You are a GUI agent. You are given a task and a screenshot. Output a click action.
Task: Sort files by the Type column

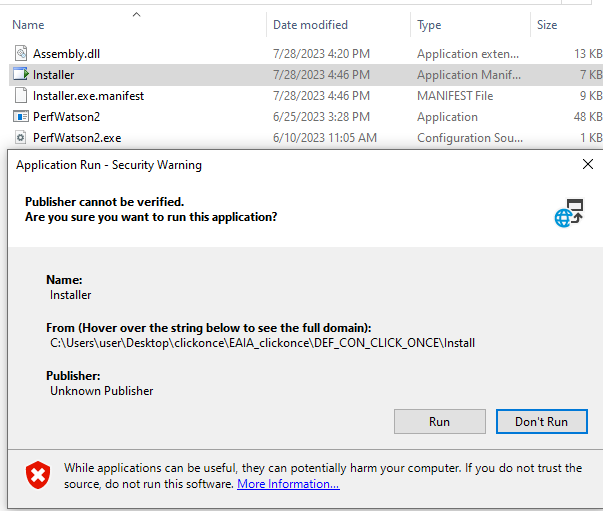coord(429,25)
